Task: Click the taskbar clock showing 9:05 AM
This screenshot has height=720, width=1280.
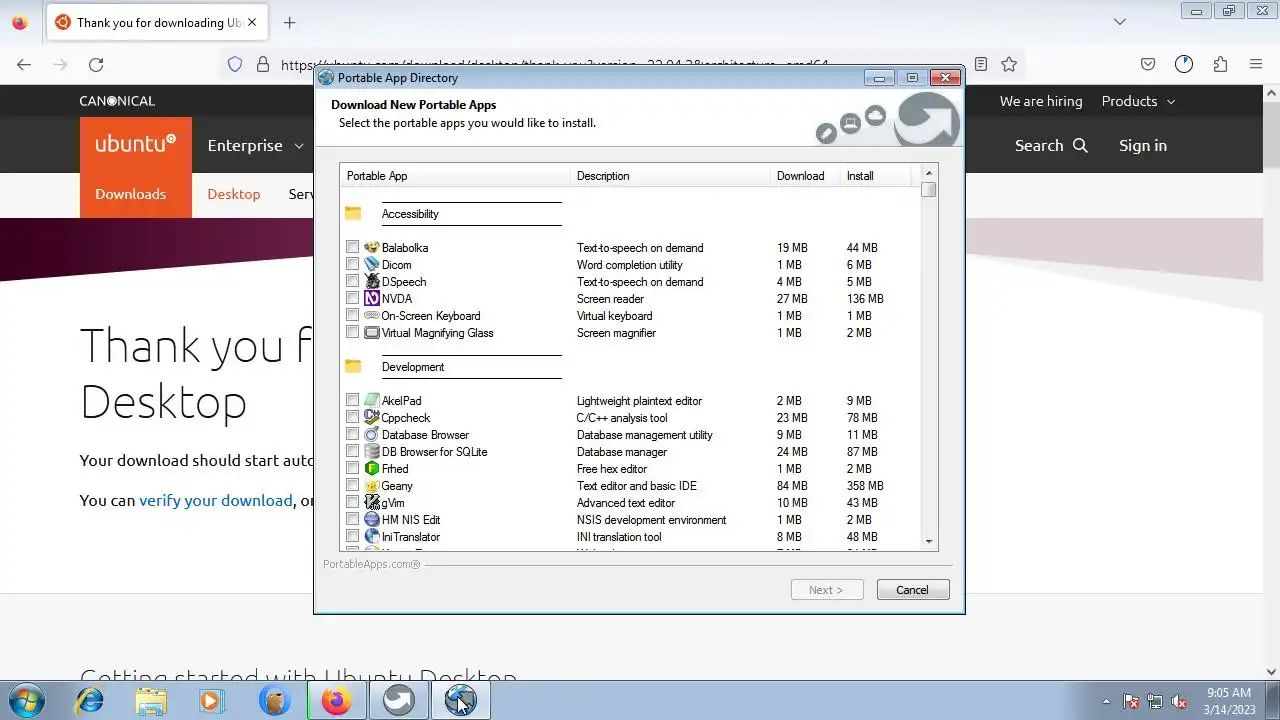Action: [1229, 701]
